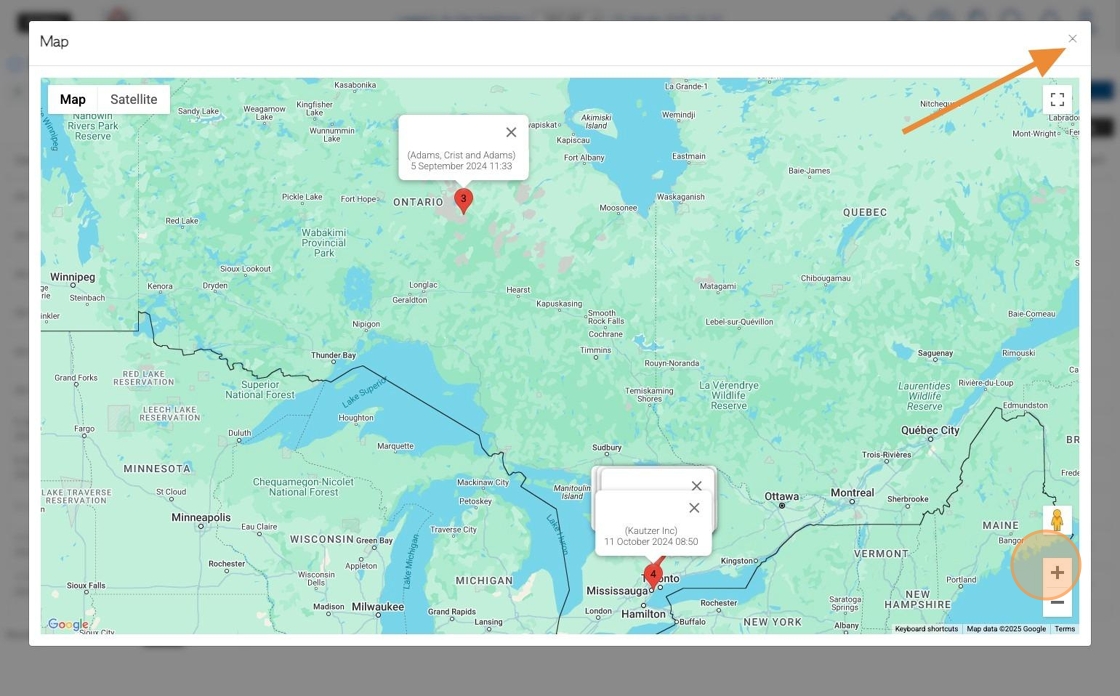Open the map Terms link

1064,629
